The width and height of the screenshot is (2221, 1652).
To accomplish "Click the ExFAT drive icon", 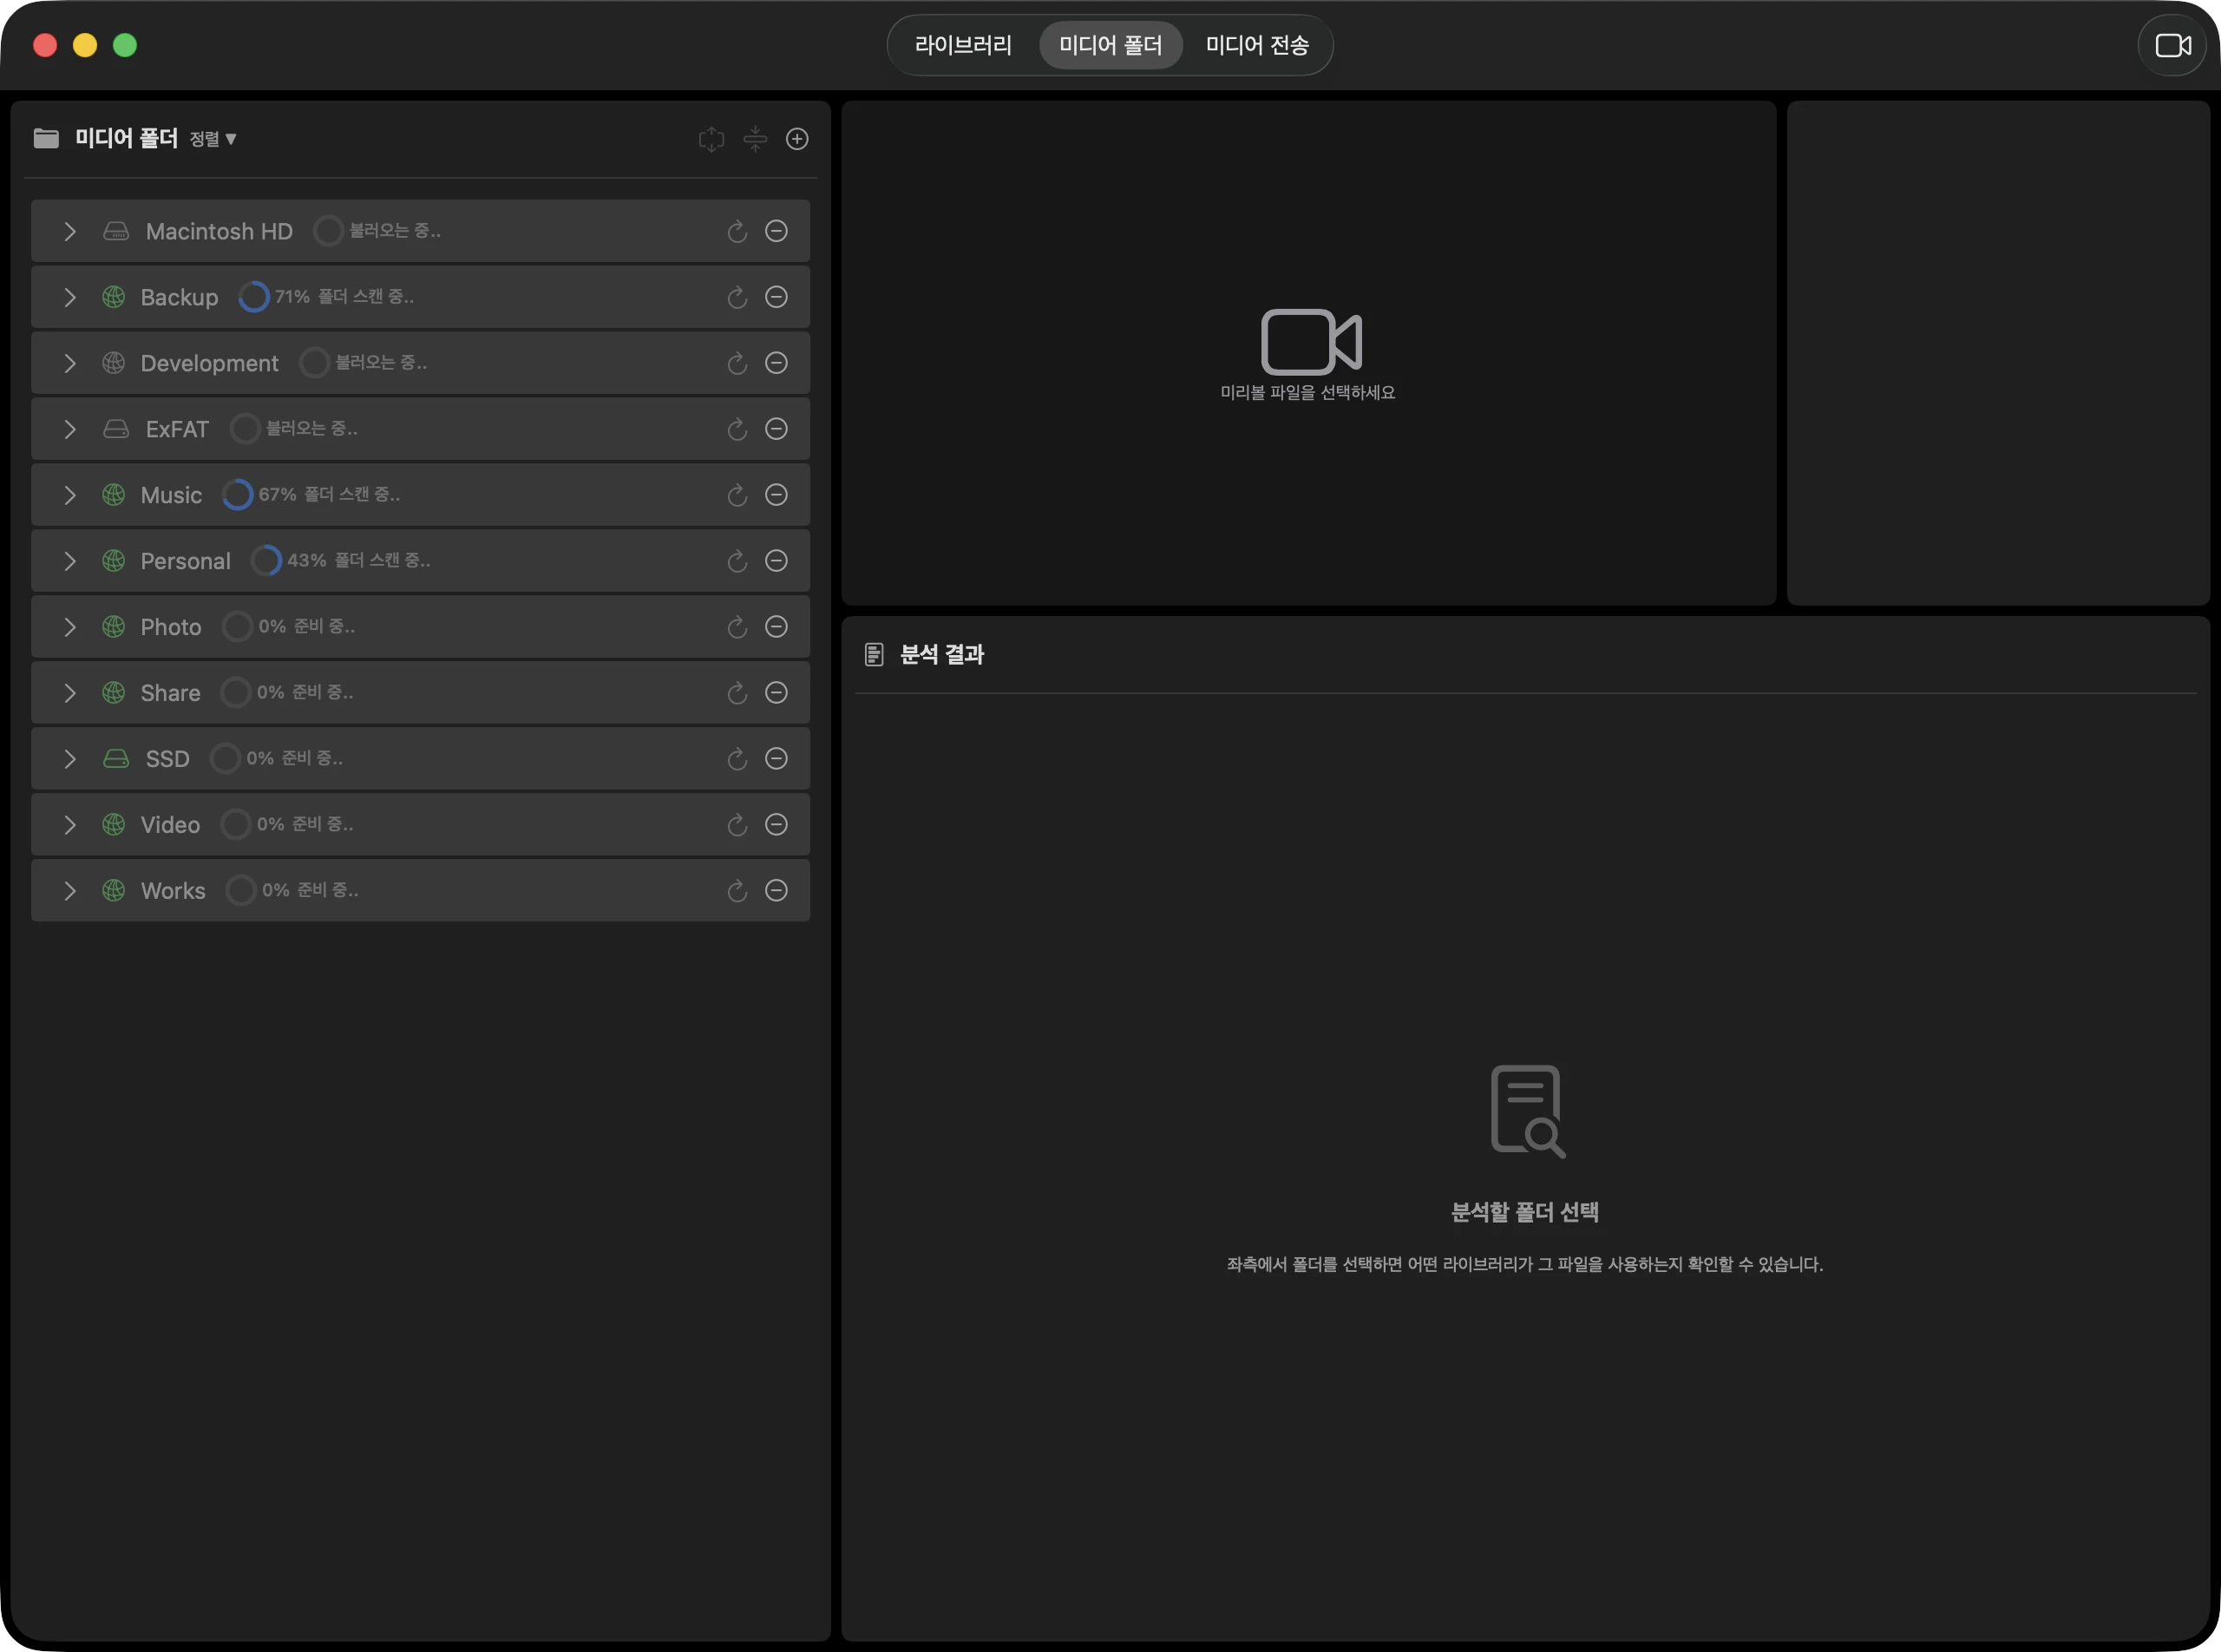I will [x=116, y=429].
